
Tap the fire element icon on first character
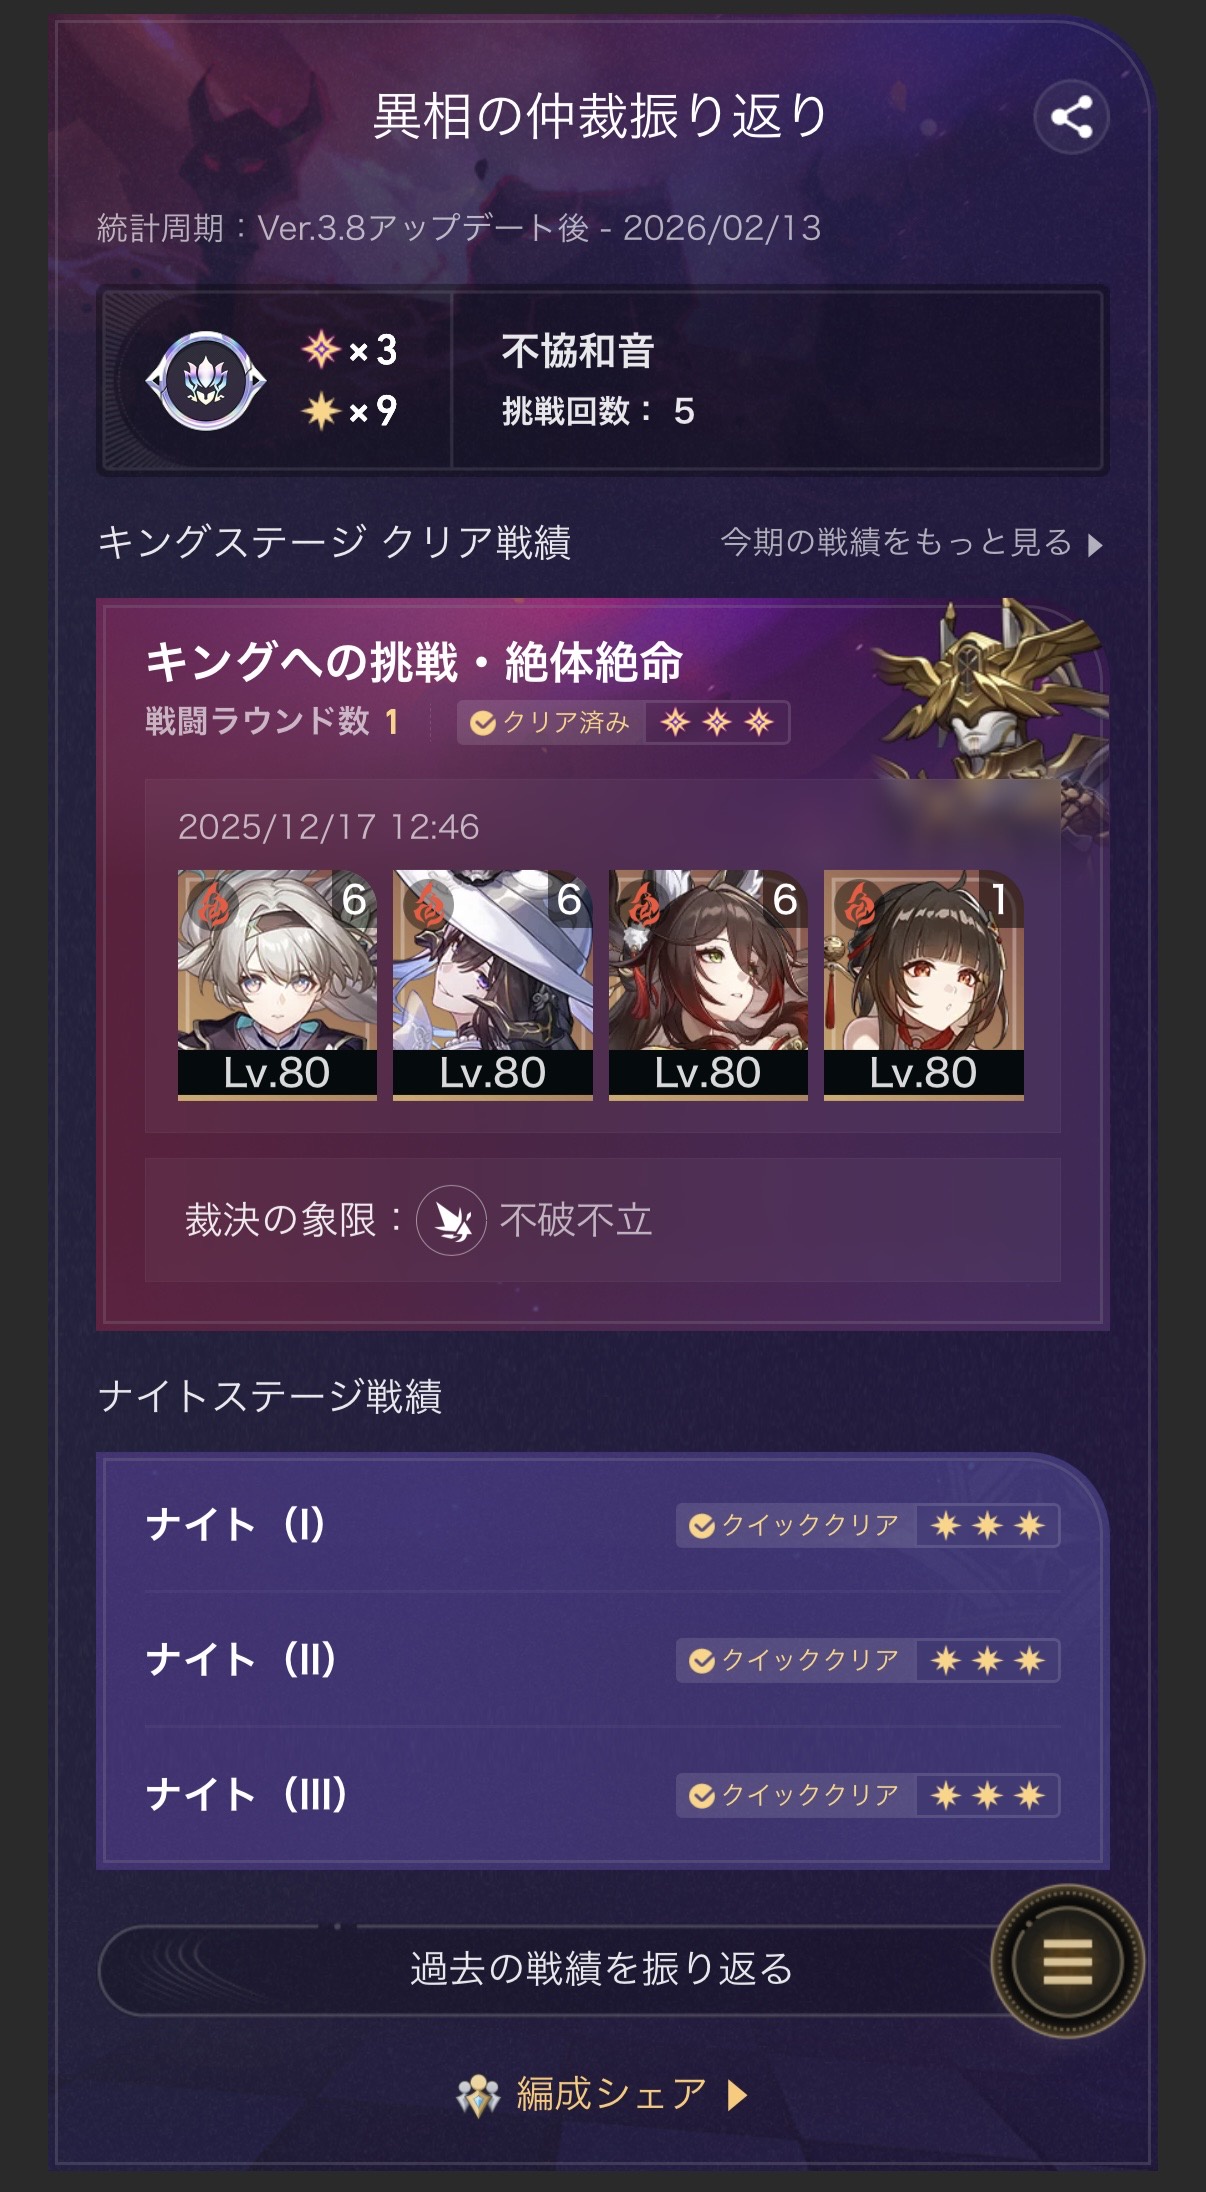[x=211, y=905]
